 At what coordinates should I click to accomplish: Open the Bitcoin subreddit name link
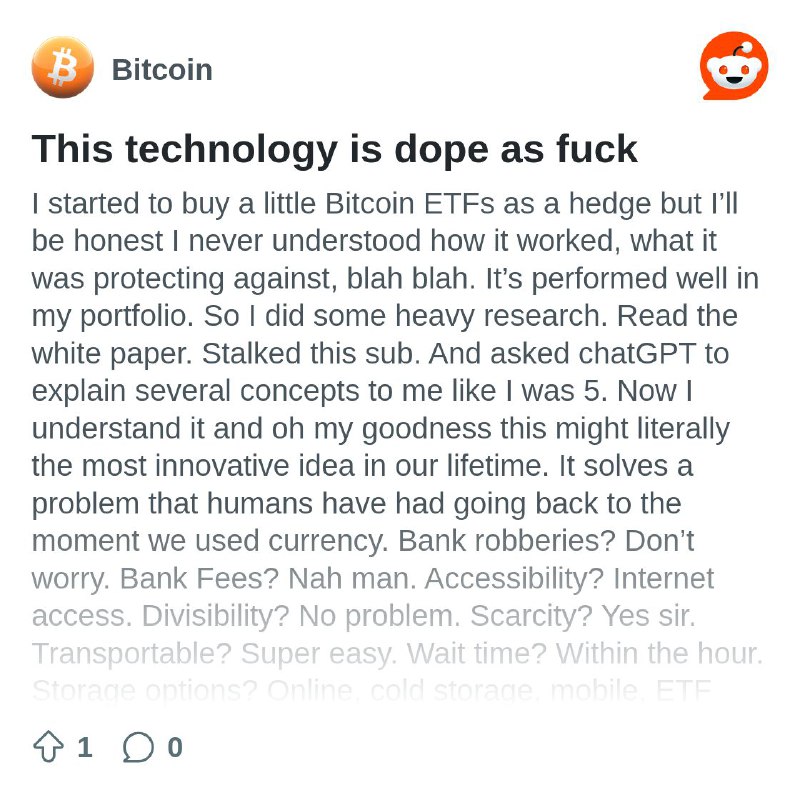click(162, 69)
